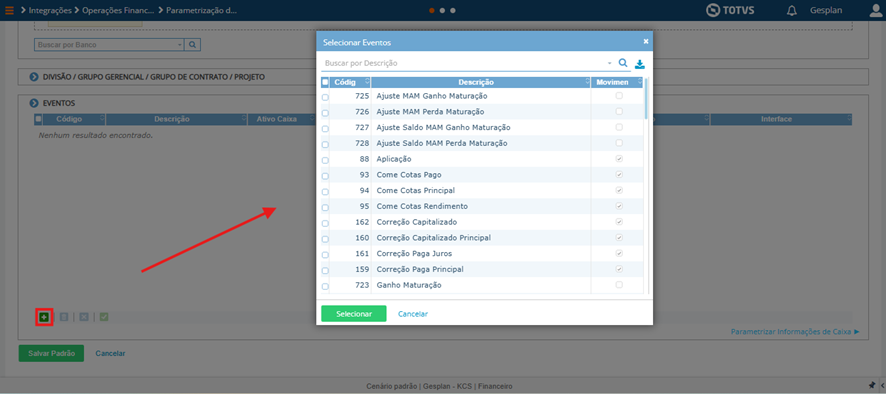Check the row for Come Cotas Pago
Viewport: 886px width, 394px height.
325,176
